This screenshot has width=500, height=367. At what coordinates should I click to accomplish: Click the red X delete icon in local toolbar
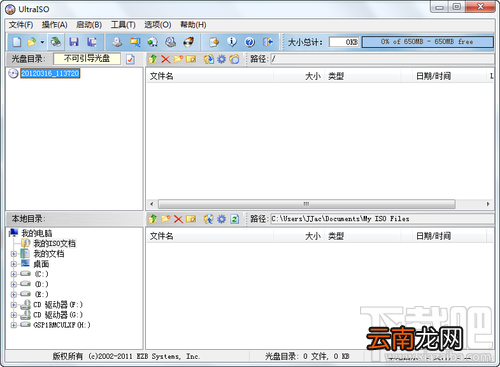click(x=178, y=219)
